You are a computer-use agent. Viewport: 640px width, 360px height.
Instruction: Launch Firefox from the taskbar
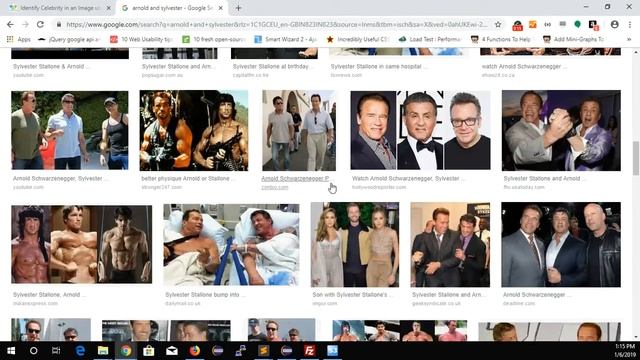tap(195, 351)
